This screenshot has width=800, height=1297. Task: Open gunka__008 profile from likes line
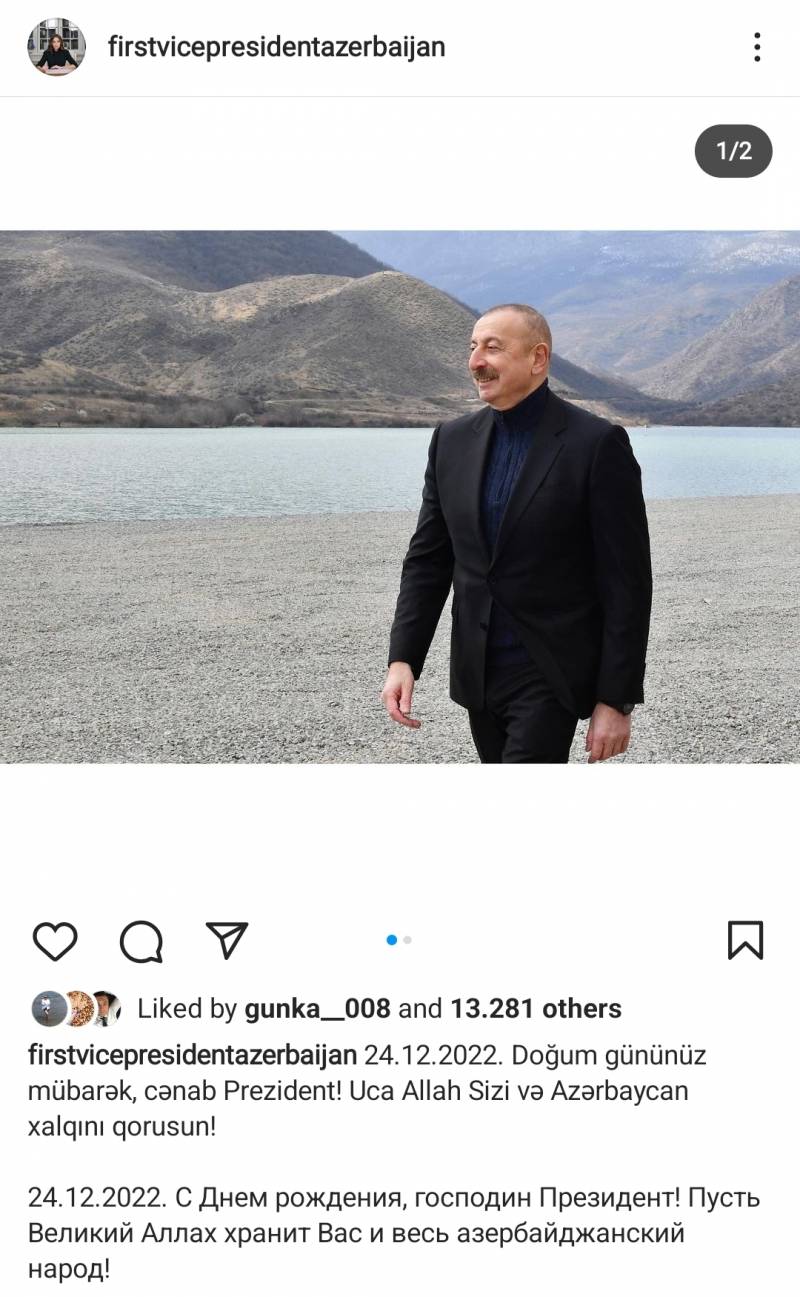(x=317, y=1009)
